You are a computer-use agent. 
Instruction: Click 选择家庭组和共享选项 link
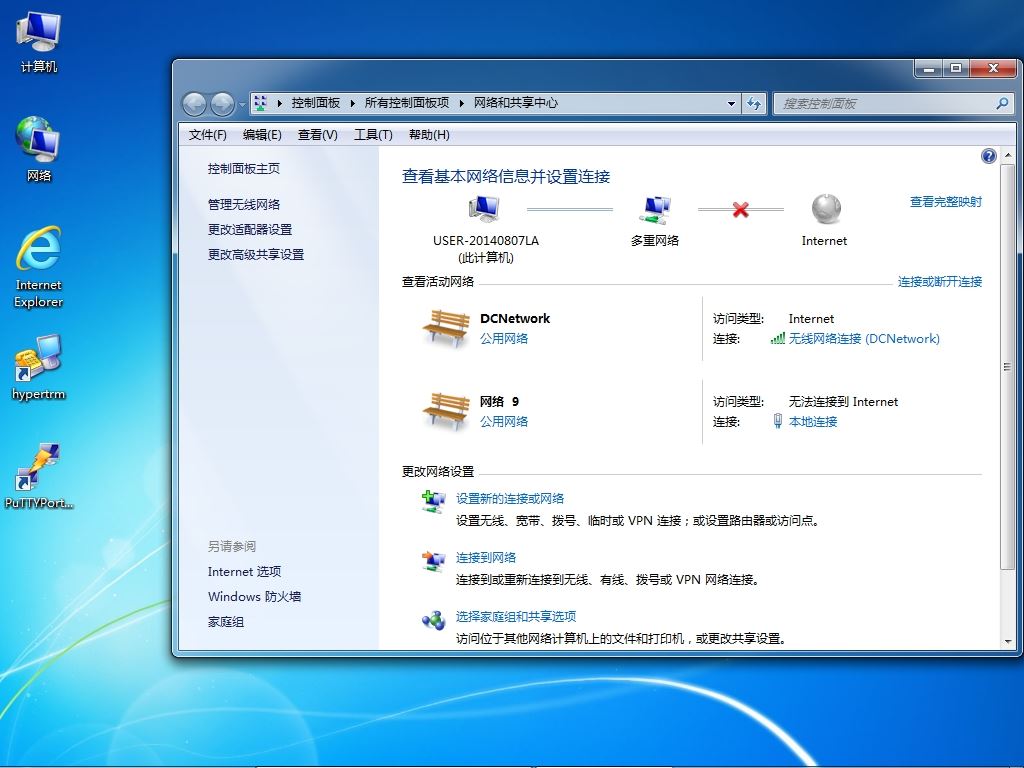515,616
